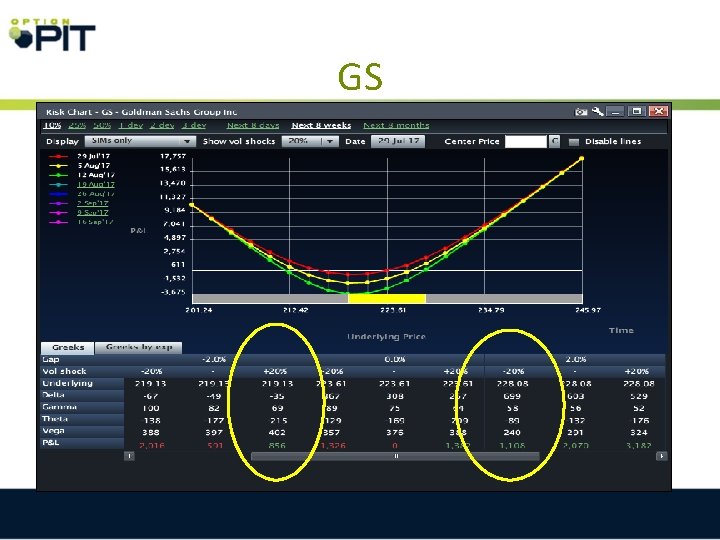Viewport: 720px width, 540px height.
Task: Click the Underlying row label
Action: [x=67, y=383]
